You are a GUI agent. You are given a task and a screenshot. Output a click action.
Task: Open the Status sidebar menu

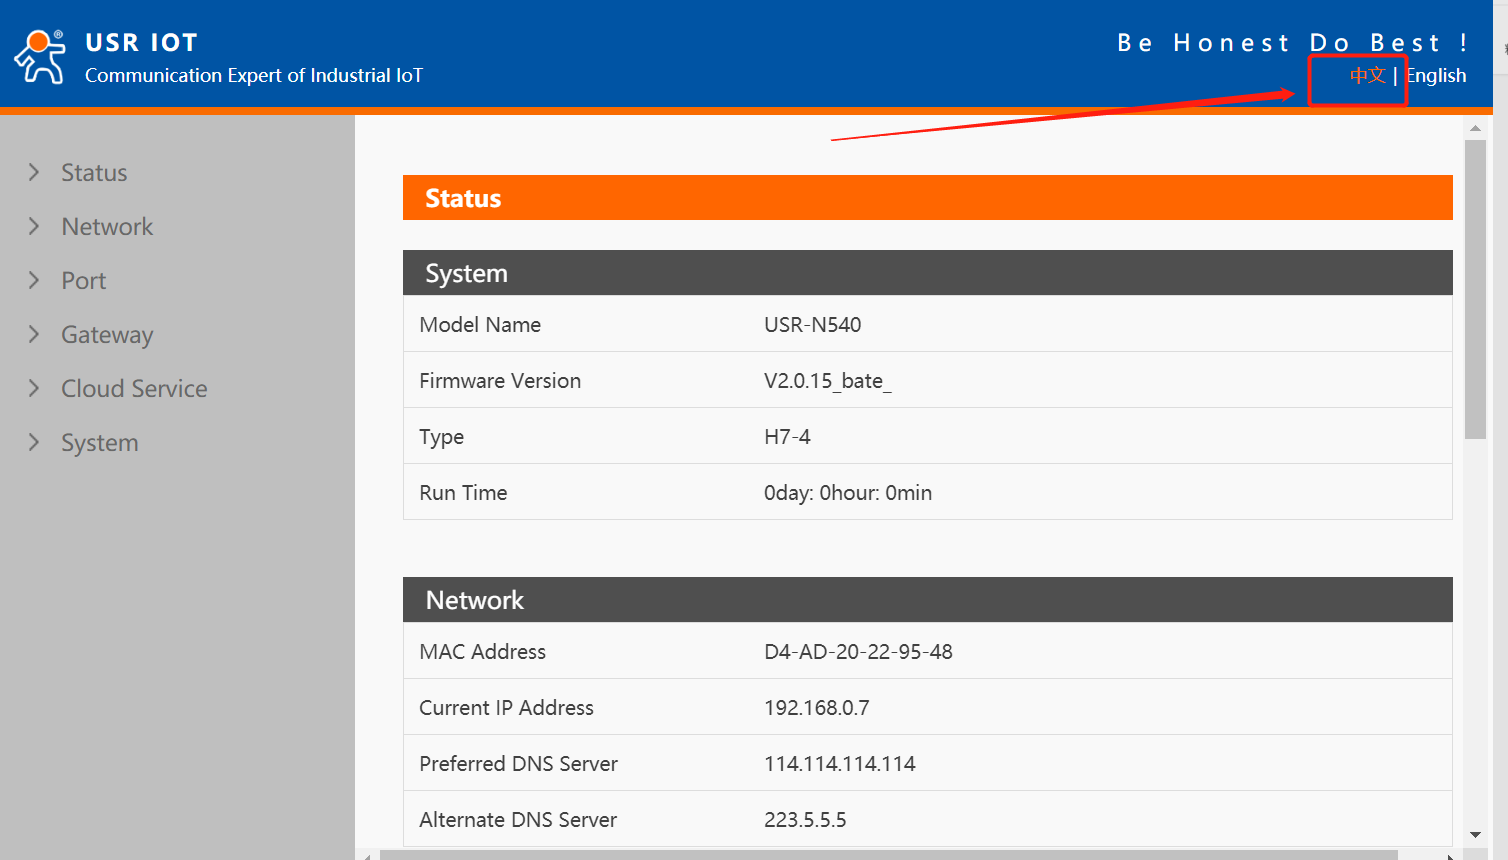point(94,173)
